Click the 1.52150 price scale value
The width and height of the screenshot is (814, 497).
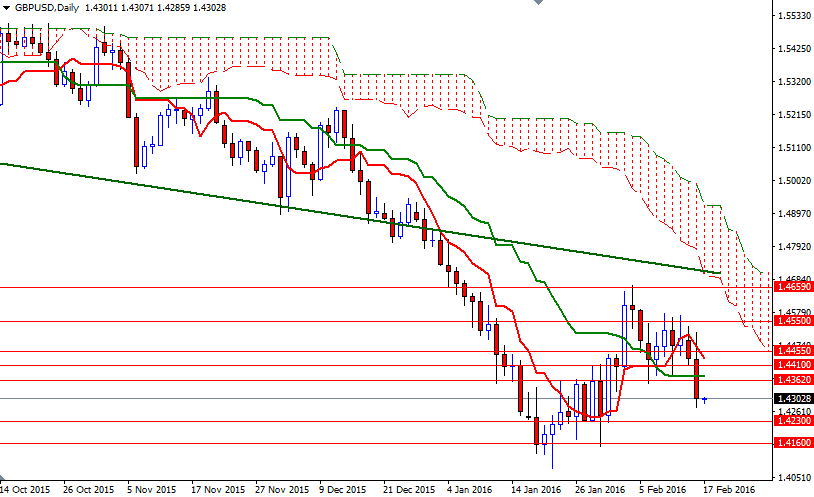(x=794, y=115)
